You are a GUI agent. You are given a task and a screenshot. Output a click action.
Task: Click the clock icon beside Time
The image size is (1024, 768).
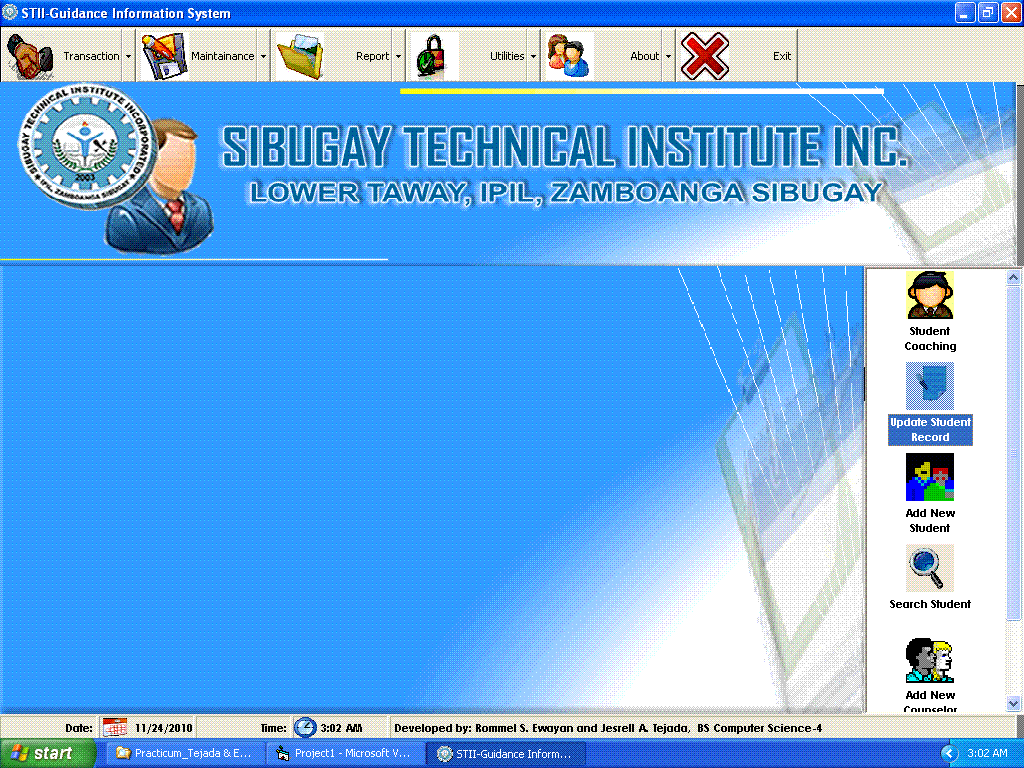coord(305,727)
